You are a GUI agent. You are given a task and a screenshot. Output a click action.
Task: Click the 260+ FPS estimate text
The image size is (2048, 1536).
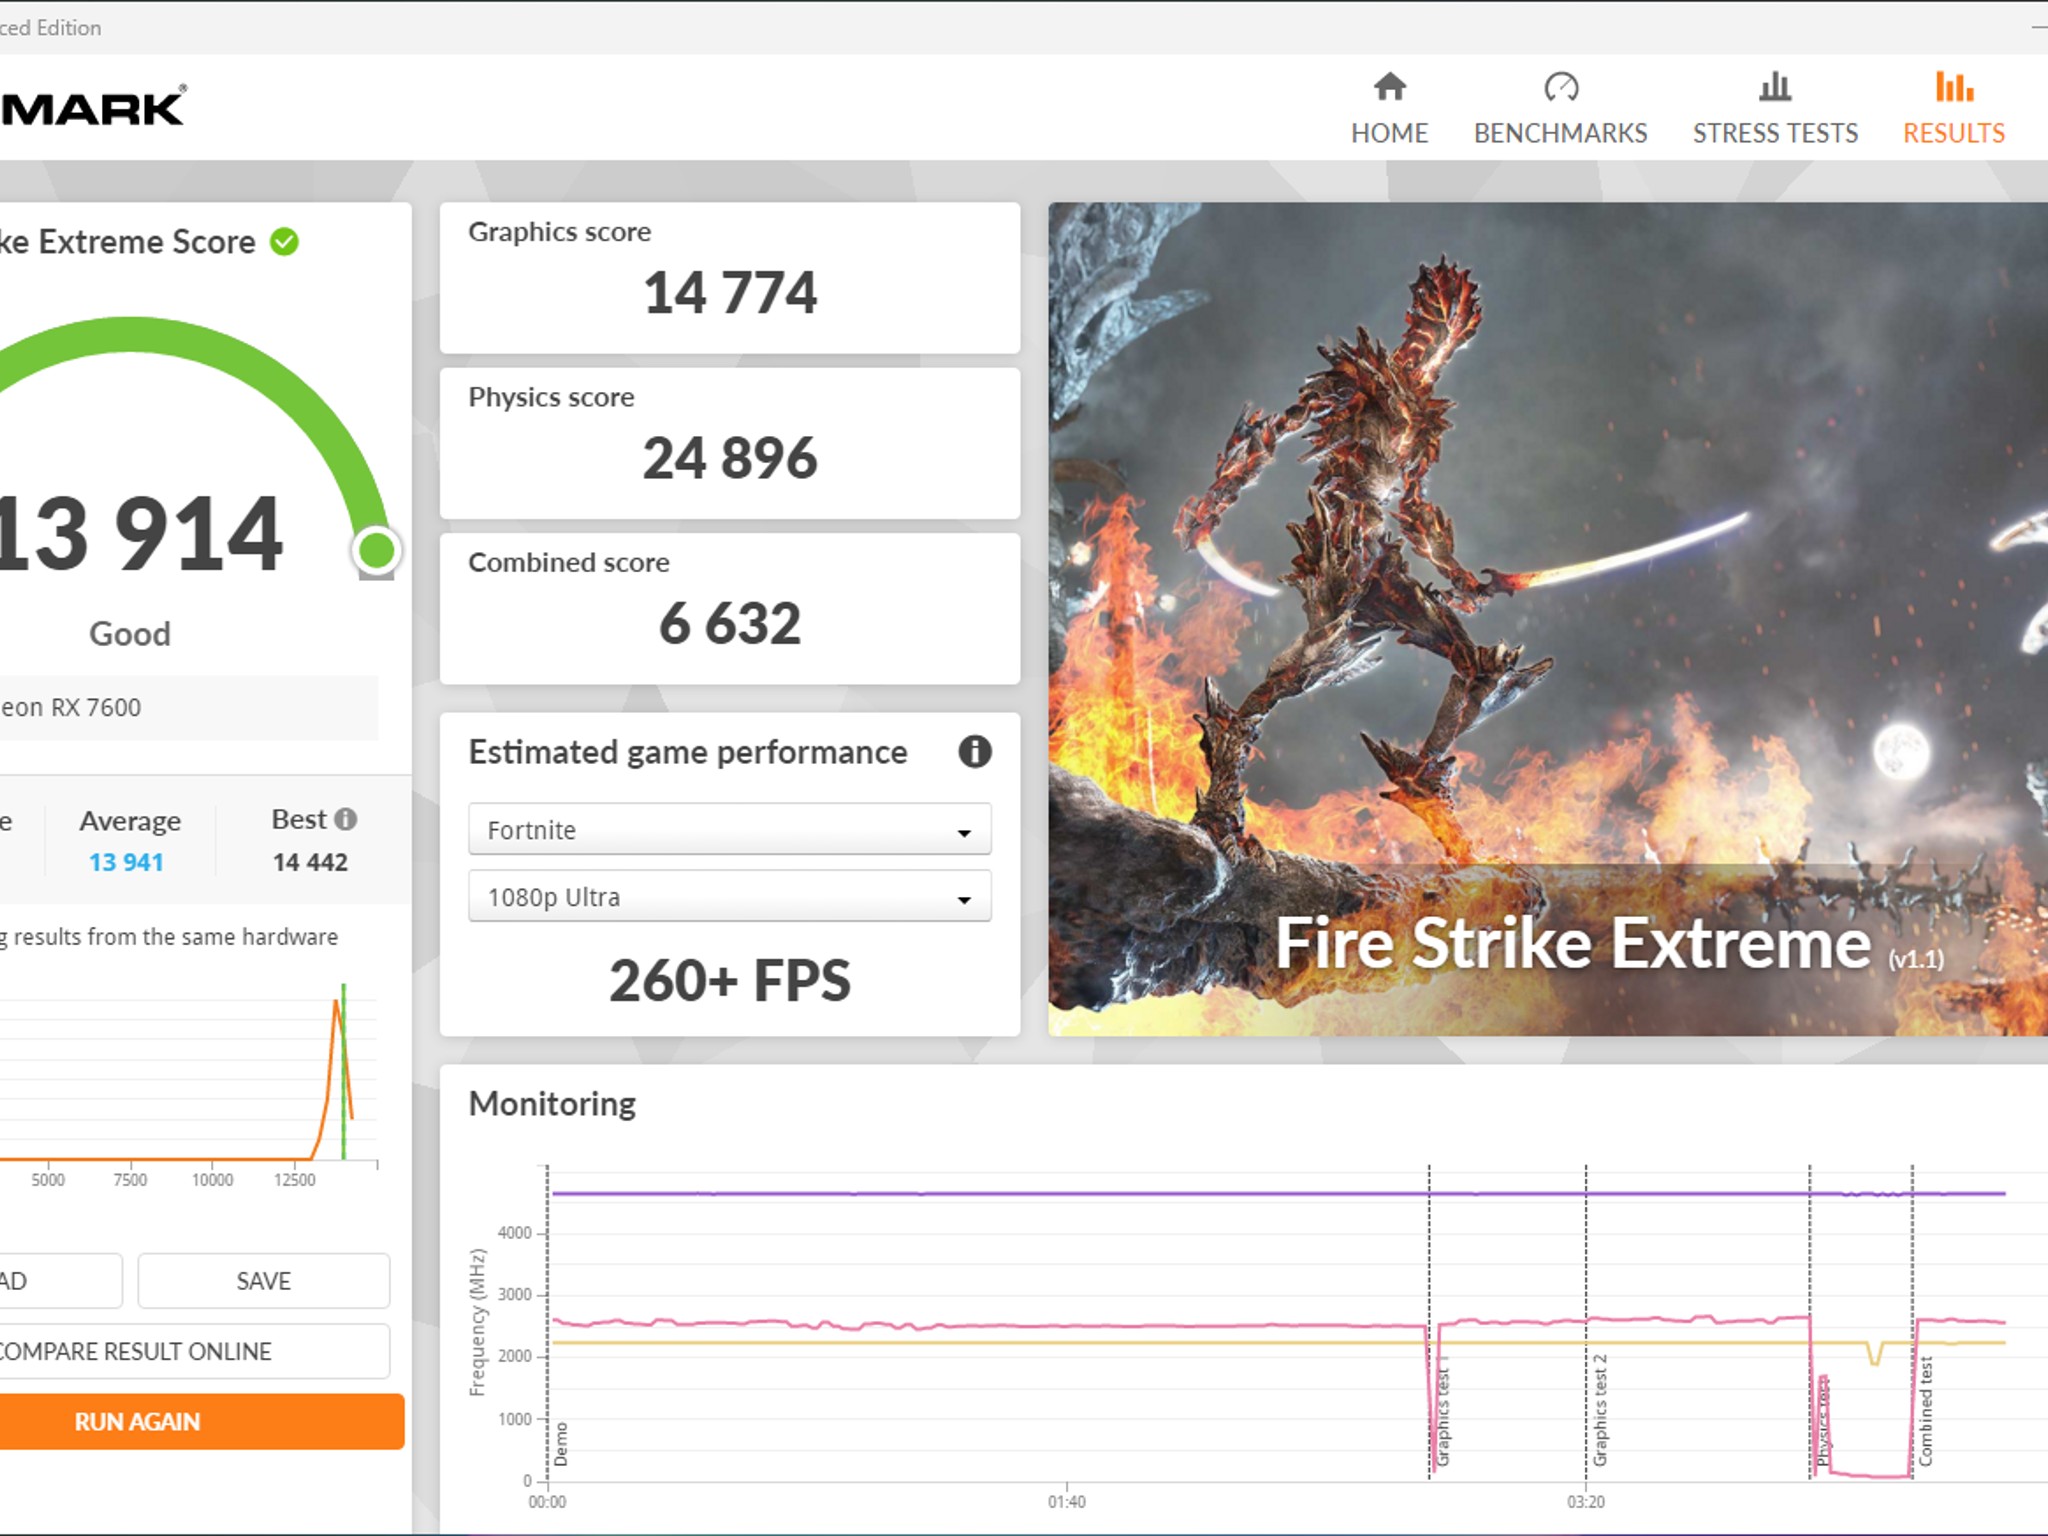pos(730,980)
